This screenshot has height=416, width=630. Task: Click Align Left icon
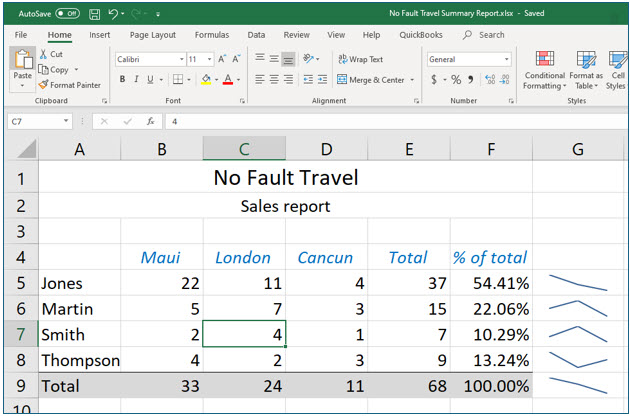click(260, 79)
